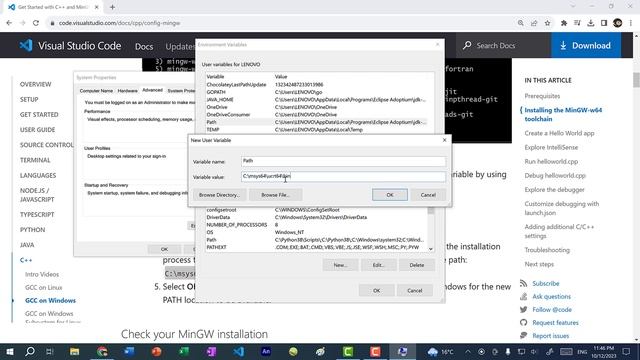This screenshot has height=360, width=640.
Task: Open File Explorer from the taskbar
Action: coord(74,351)
